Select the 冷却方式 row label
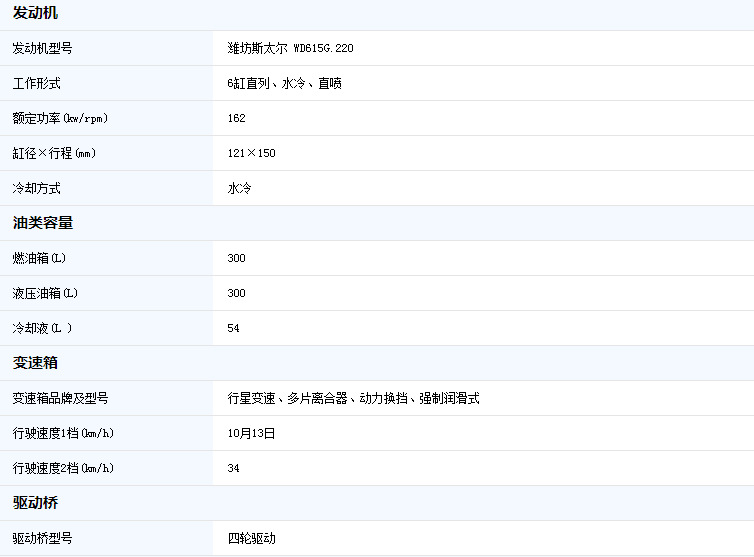Screen dimensions: 754x557 [36, 188]
